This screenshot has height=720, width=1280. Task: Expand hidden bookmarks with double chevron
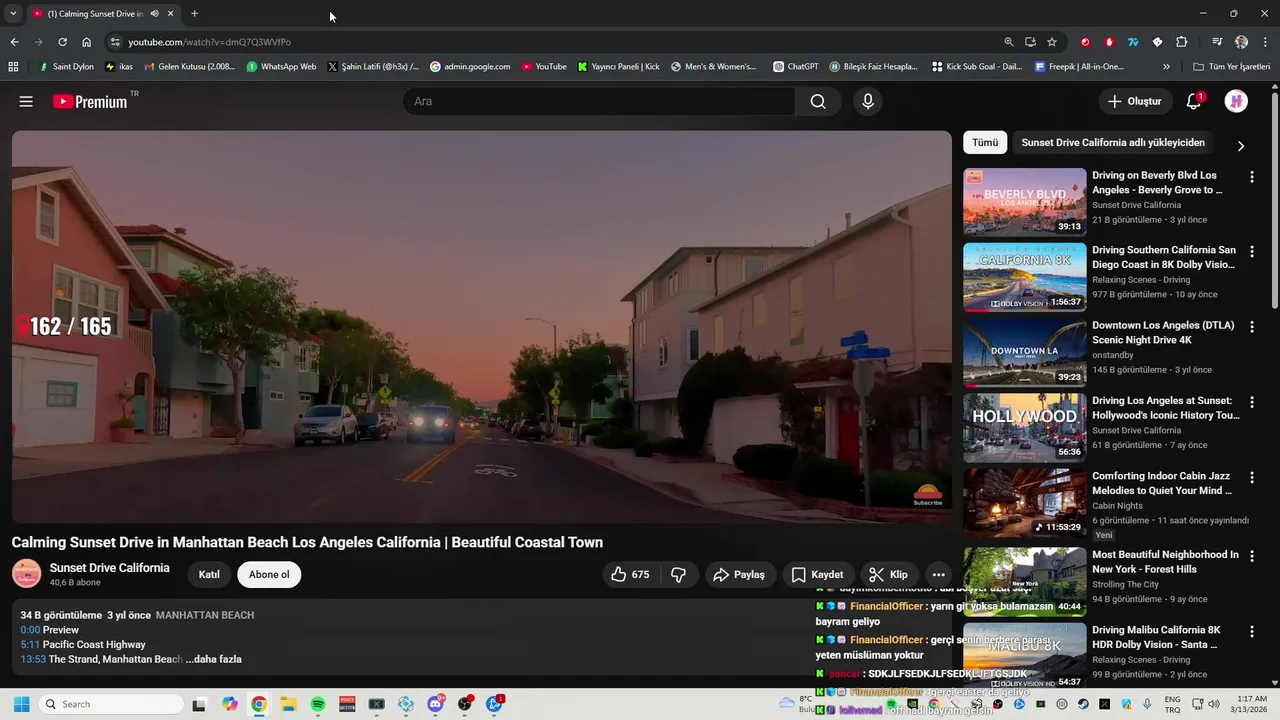tap(1166, 67)
